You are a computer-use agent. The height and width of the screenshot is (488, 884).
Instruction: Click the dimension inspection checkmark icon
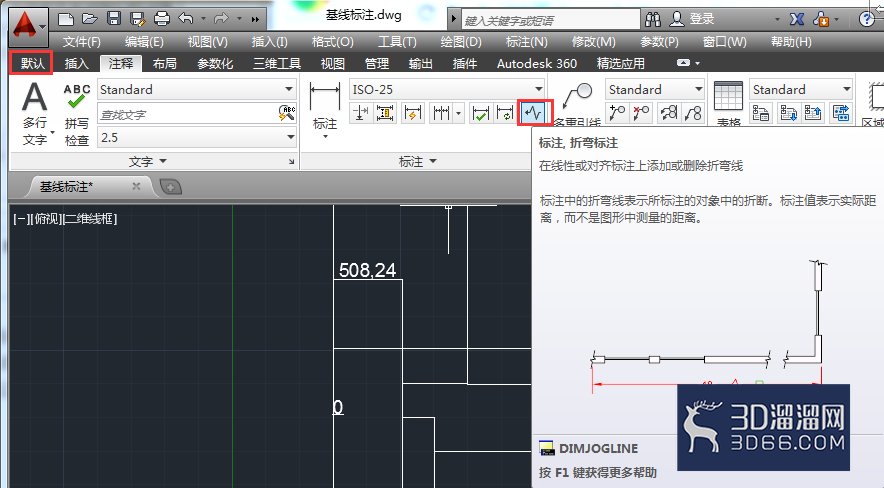[480, 113]
